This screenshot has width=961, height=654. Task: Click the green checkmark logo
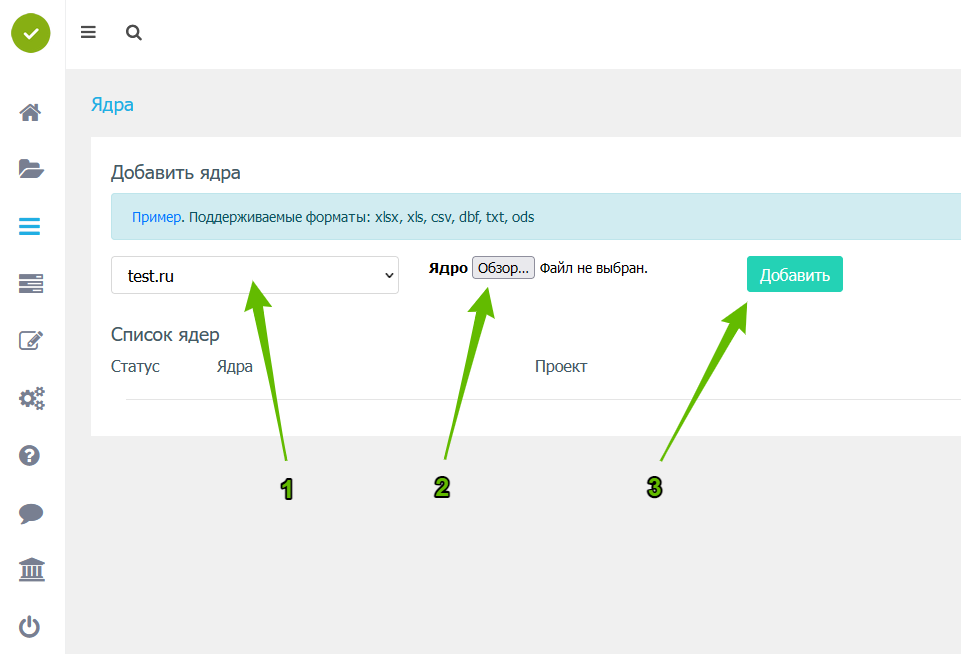[x=30, y=33]
